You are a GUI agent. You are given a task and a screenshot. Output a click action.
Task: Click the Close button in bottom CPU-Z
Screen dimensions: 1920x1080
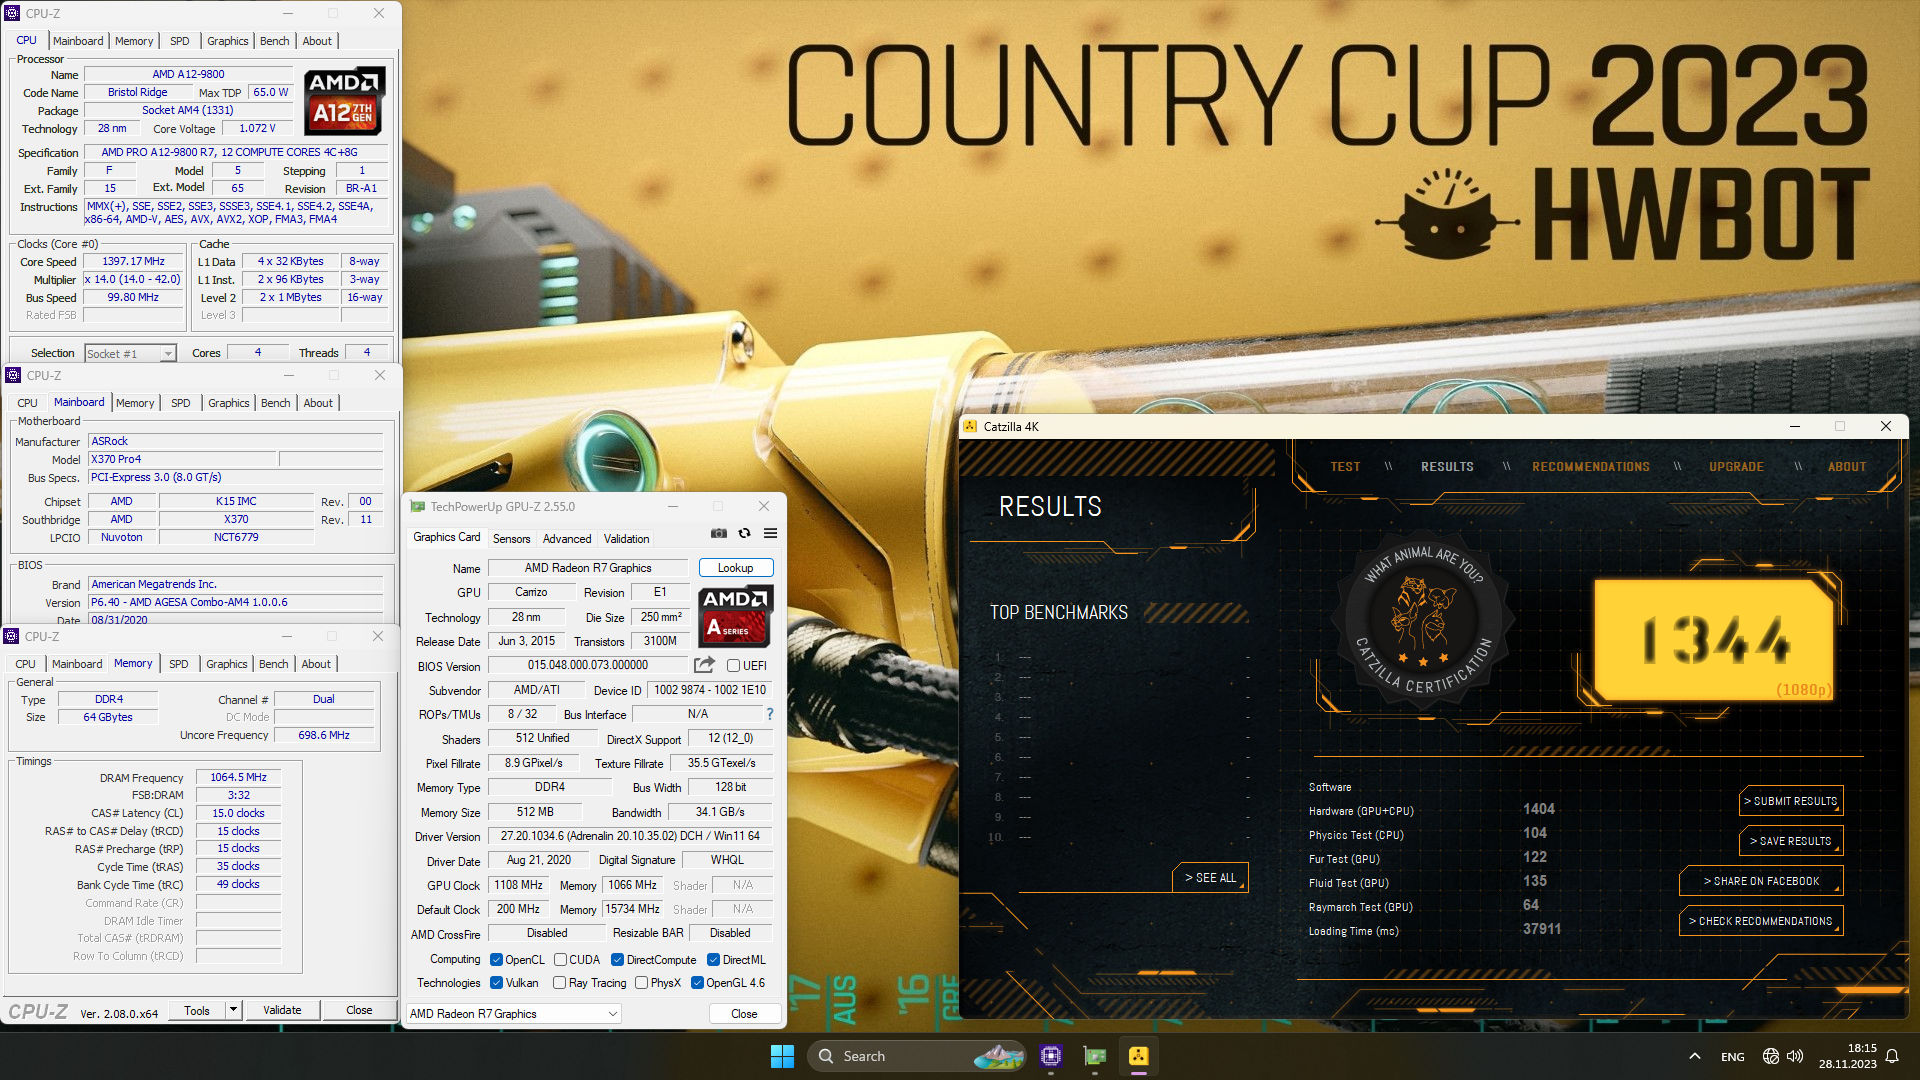pyautogui.click(x=359, y=1010)
